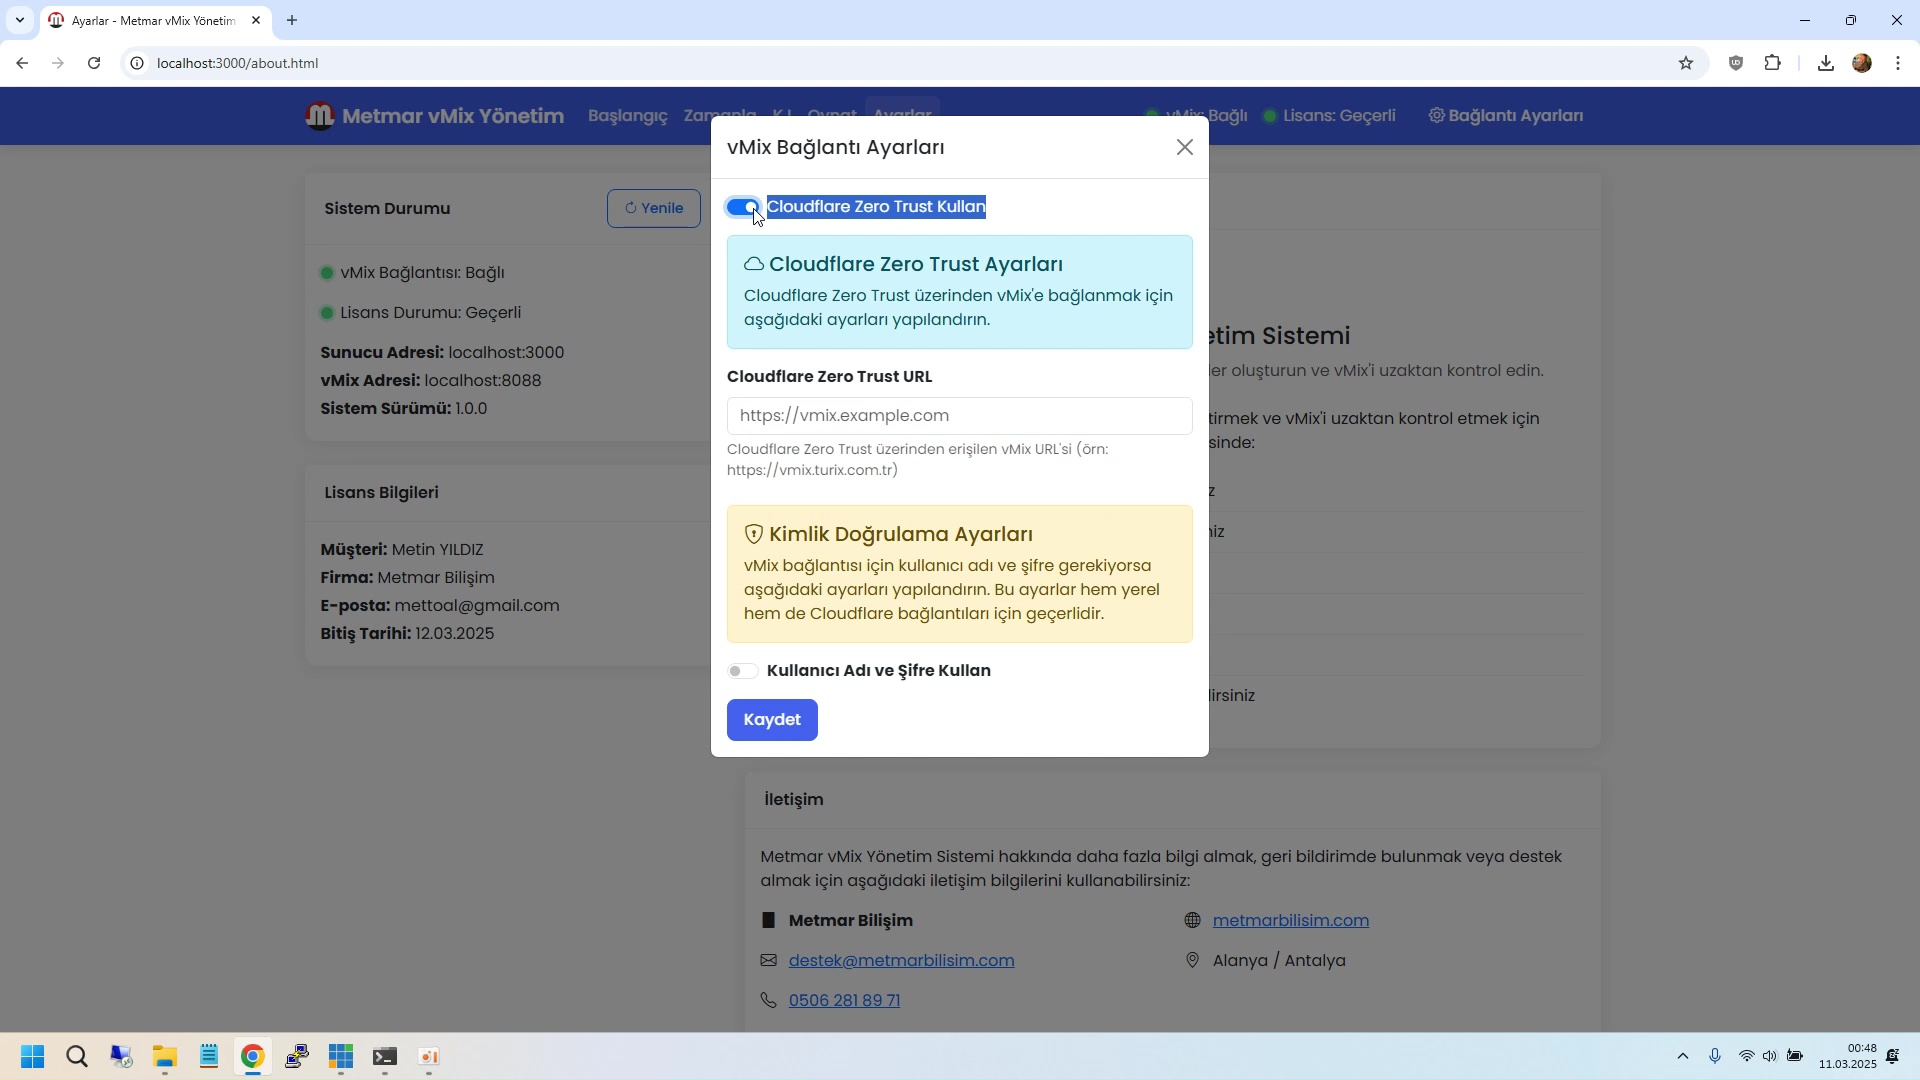
Task: Close the vMix Bağlantı Ayarları dialog
Action: point(1185,147)
